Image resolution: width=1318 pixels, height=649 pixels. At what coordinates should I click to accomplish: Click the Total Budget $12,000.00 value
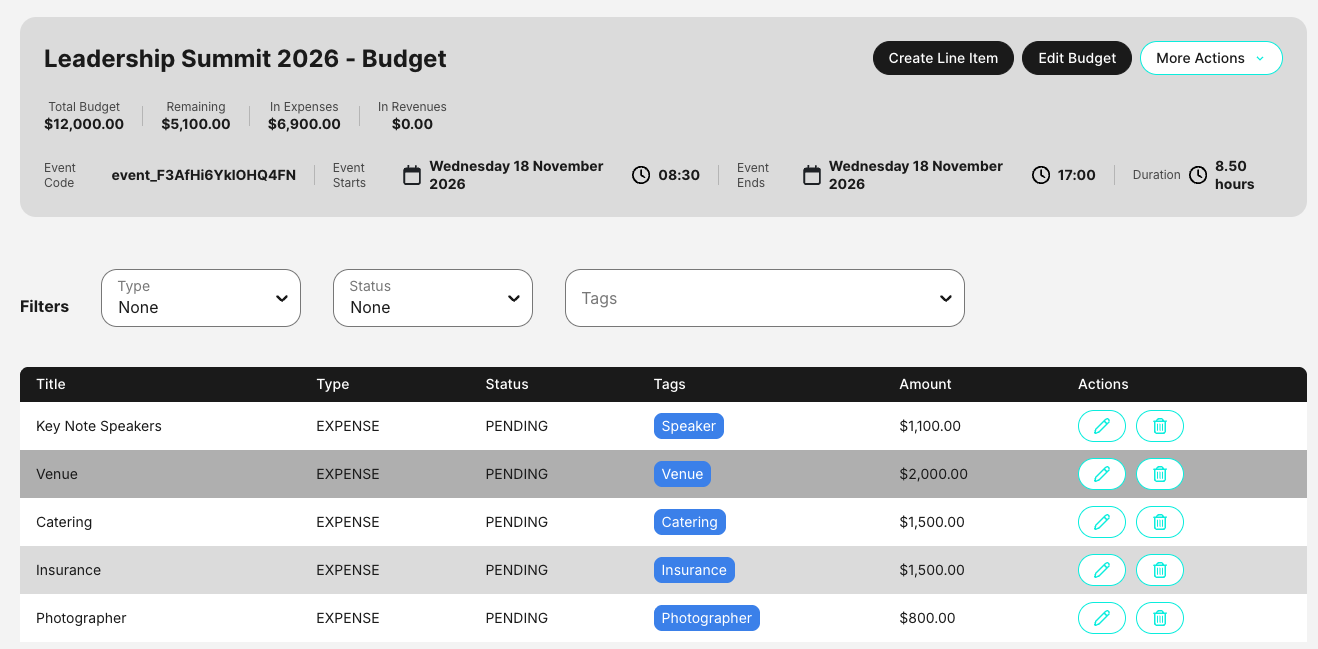point(84,124)
